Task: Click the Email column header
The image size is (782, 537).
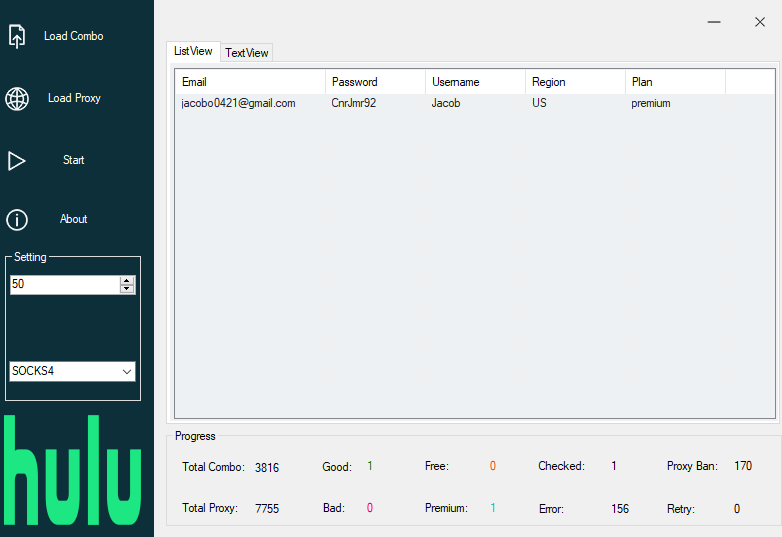Action: click(x=250, y=82)
